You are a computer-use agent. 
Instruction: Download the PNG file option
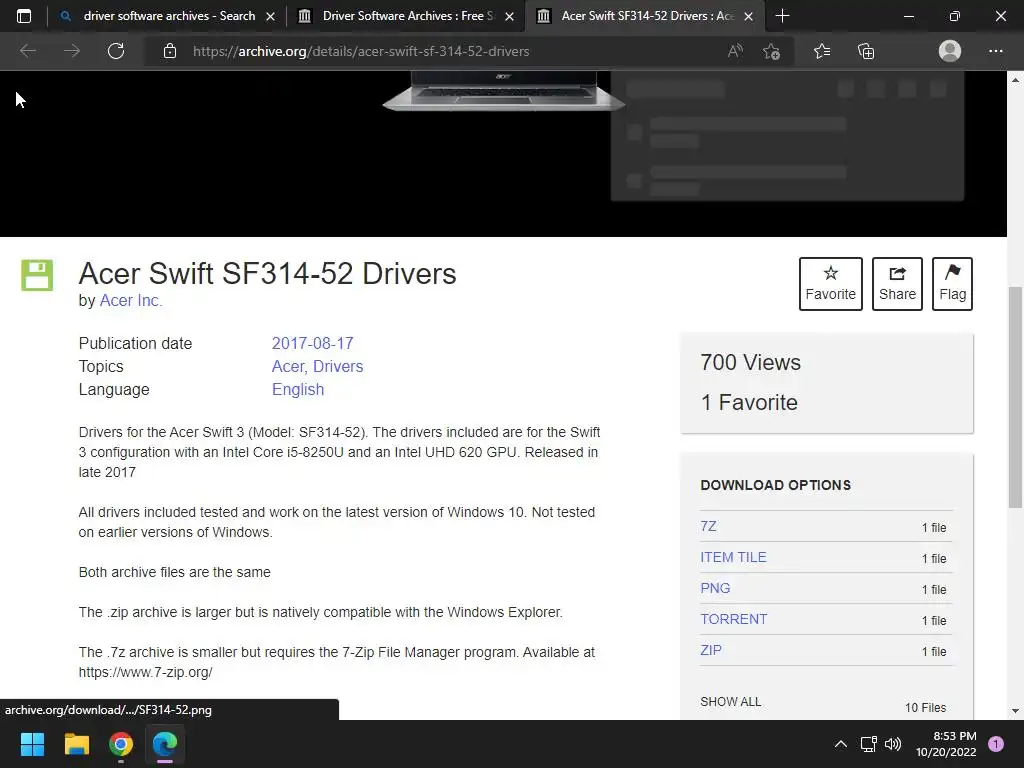pos(715,588)
